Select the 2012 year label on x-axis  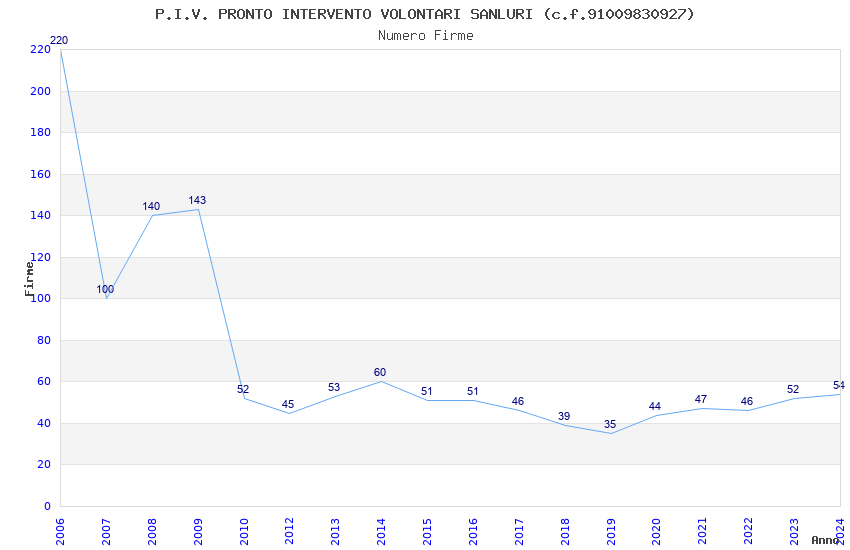pos(289,532)
